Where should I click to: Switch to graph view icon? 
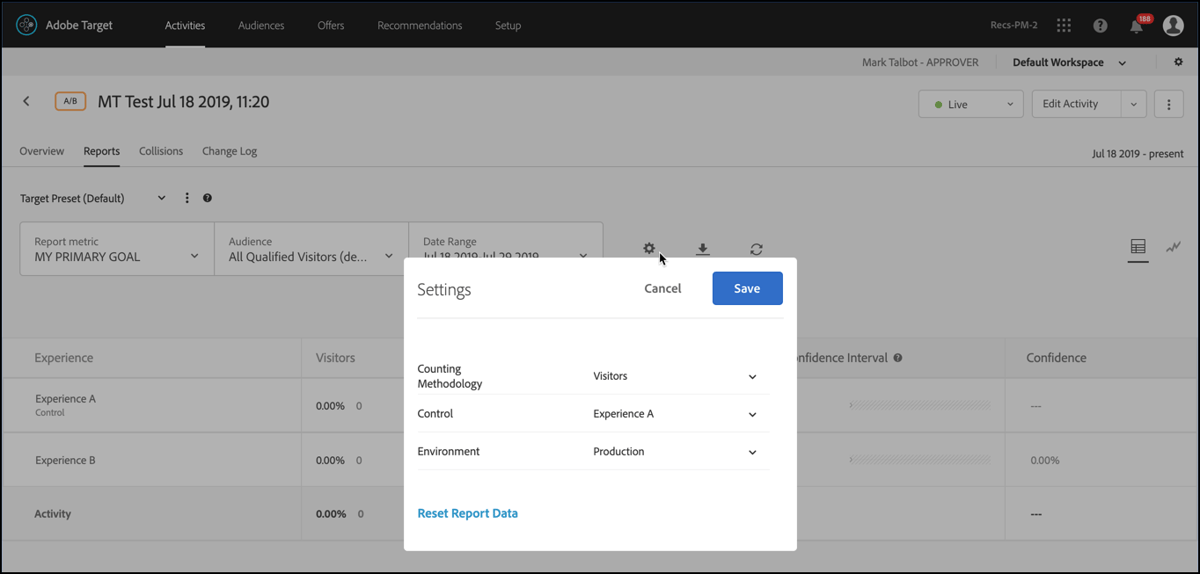1173,247
